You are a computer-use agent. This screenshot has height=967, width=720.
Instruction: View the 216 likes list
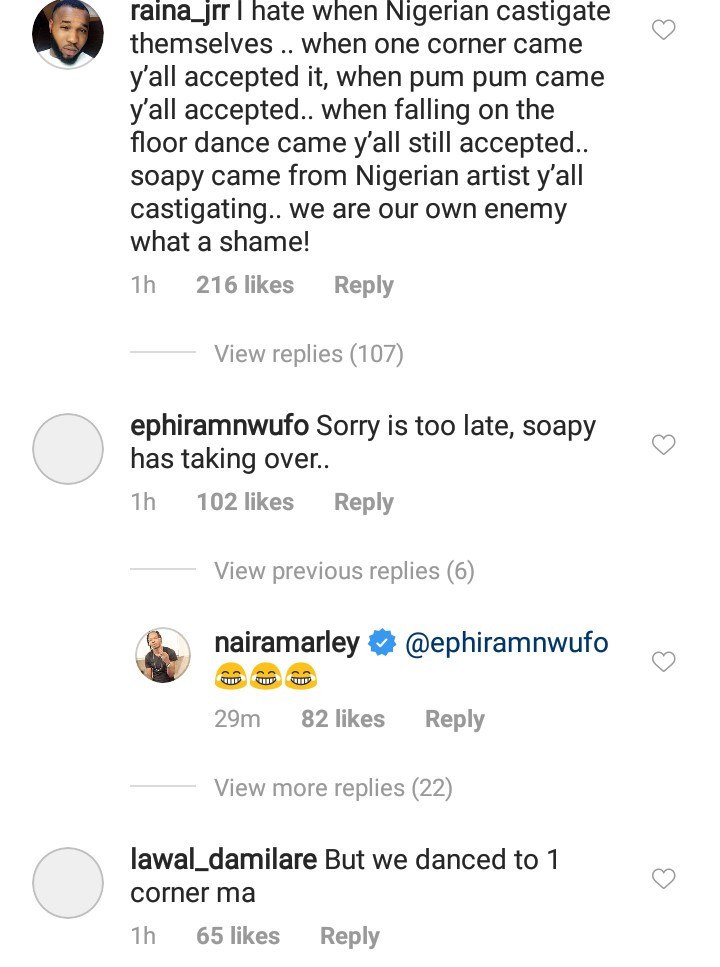coord(245,285)
